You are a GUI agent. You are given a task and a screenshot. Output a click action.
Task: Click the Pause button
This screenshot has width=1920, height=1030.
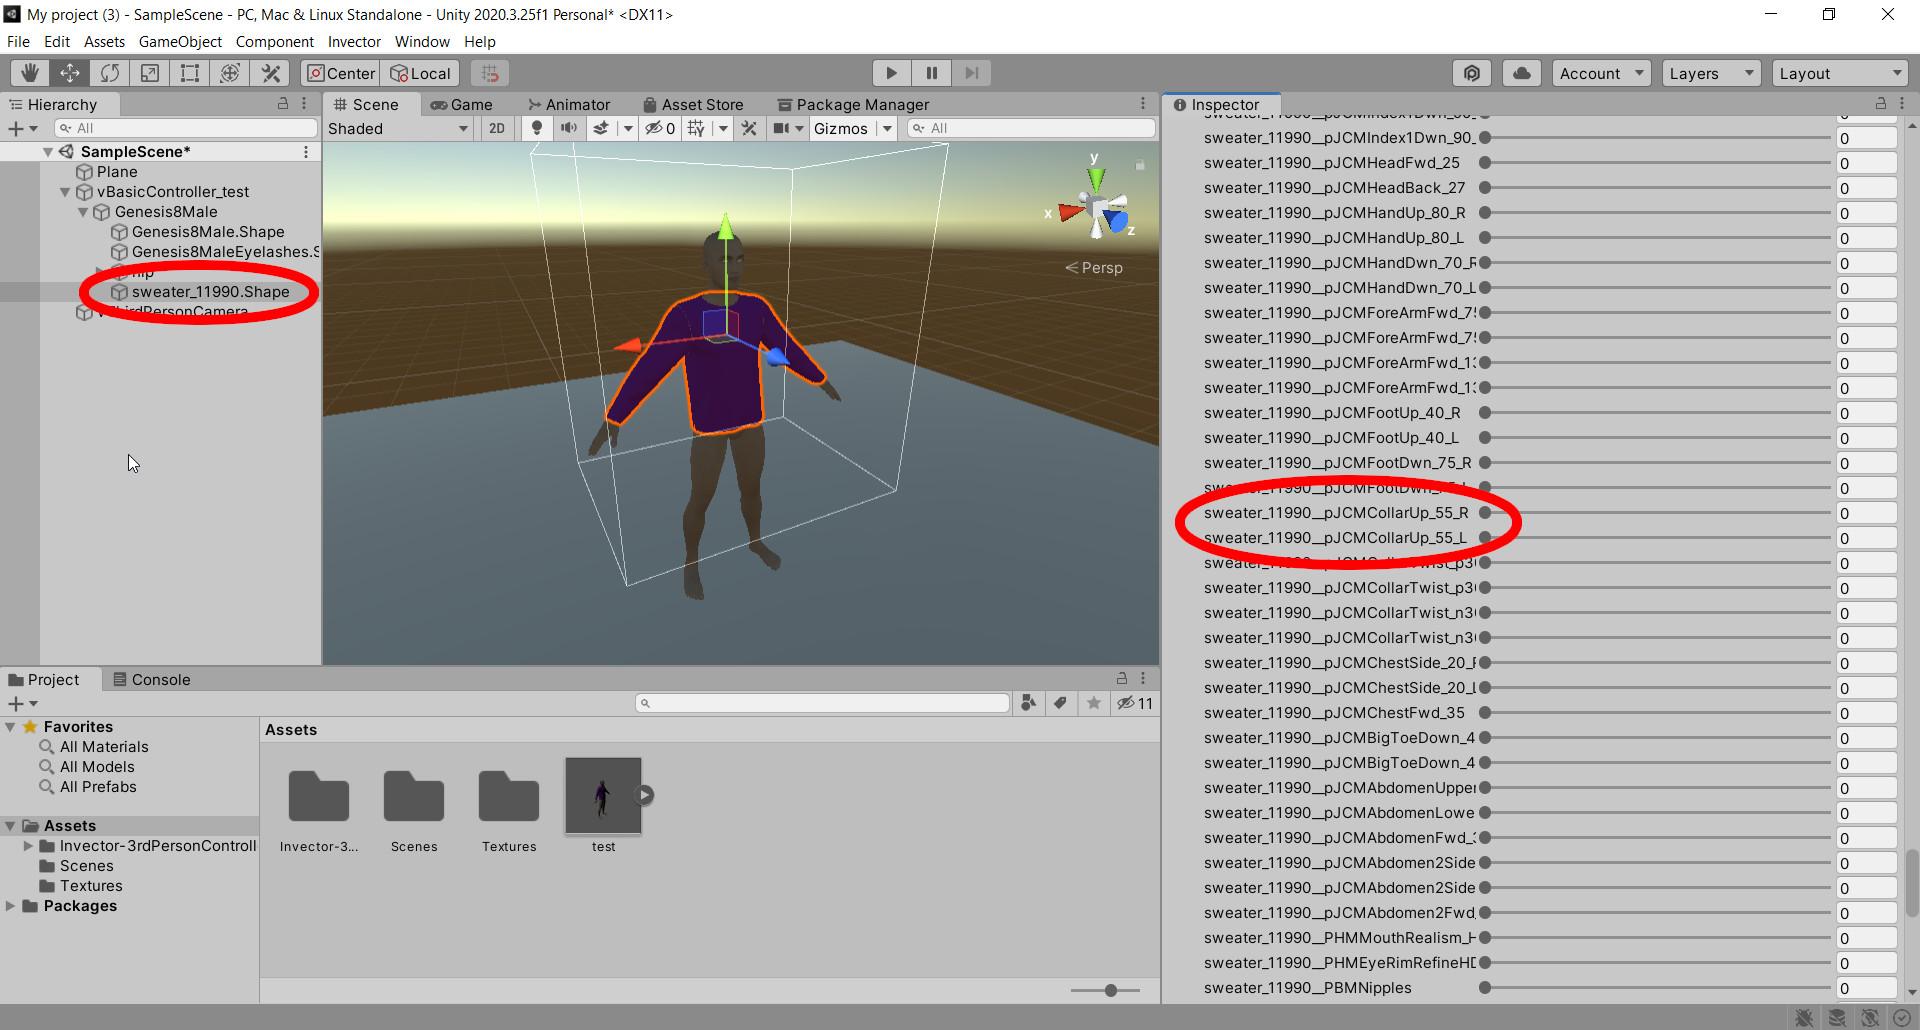pyautogui.click(x=931, y=73)
